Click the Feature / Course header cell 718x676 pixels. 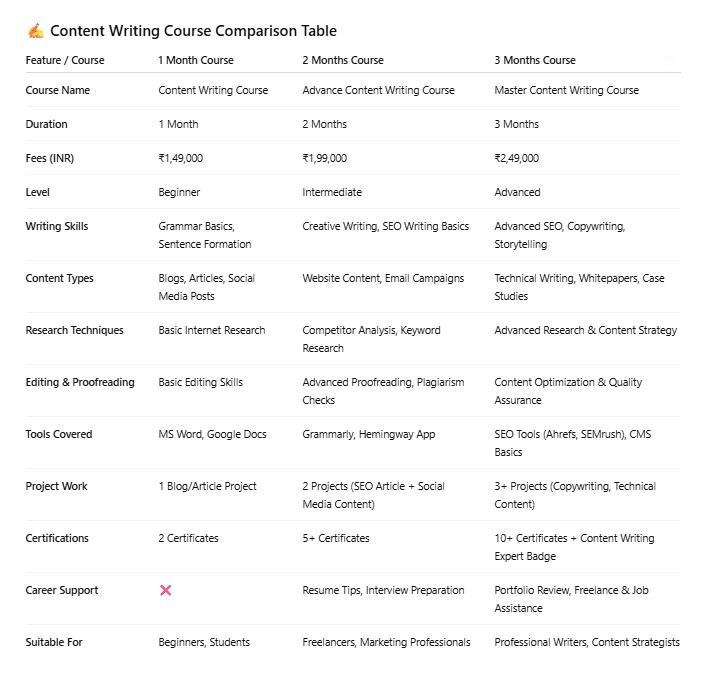[65, 60]
